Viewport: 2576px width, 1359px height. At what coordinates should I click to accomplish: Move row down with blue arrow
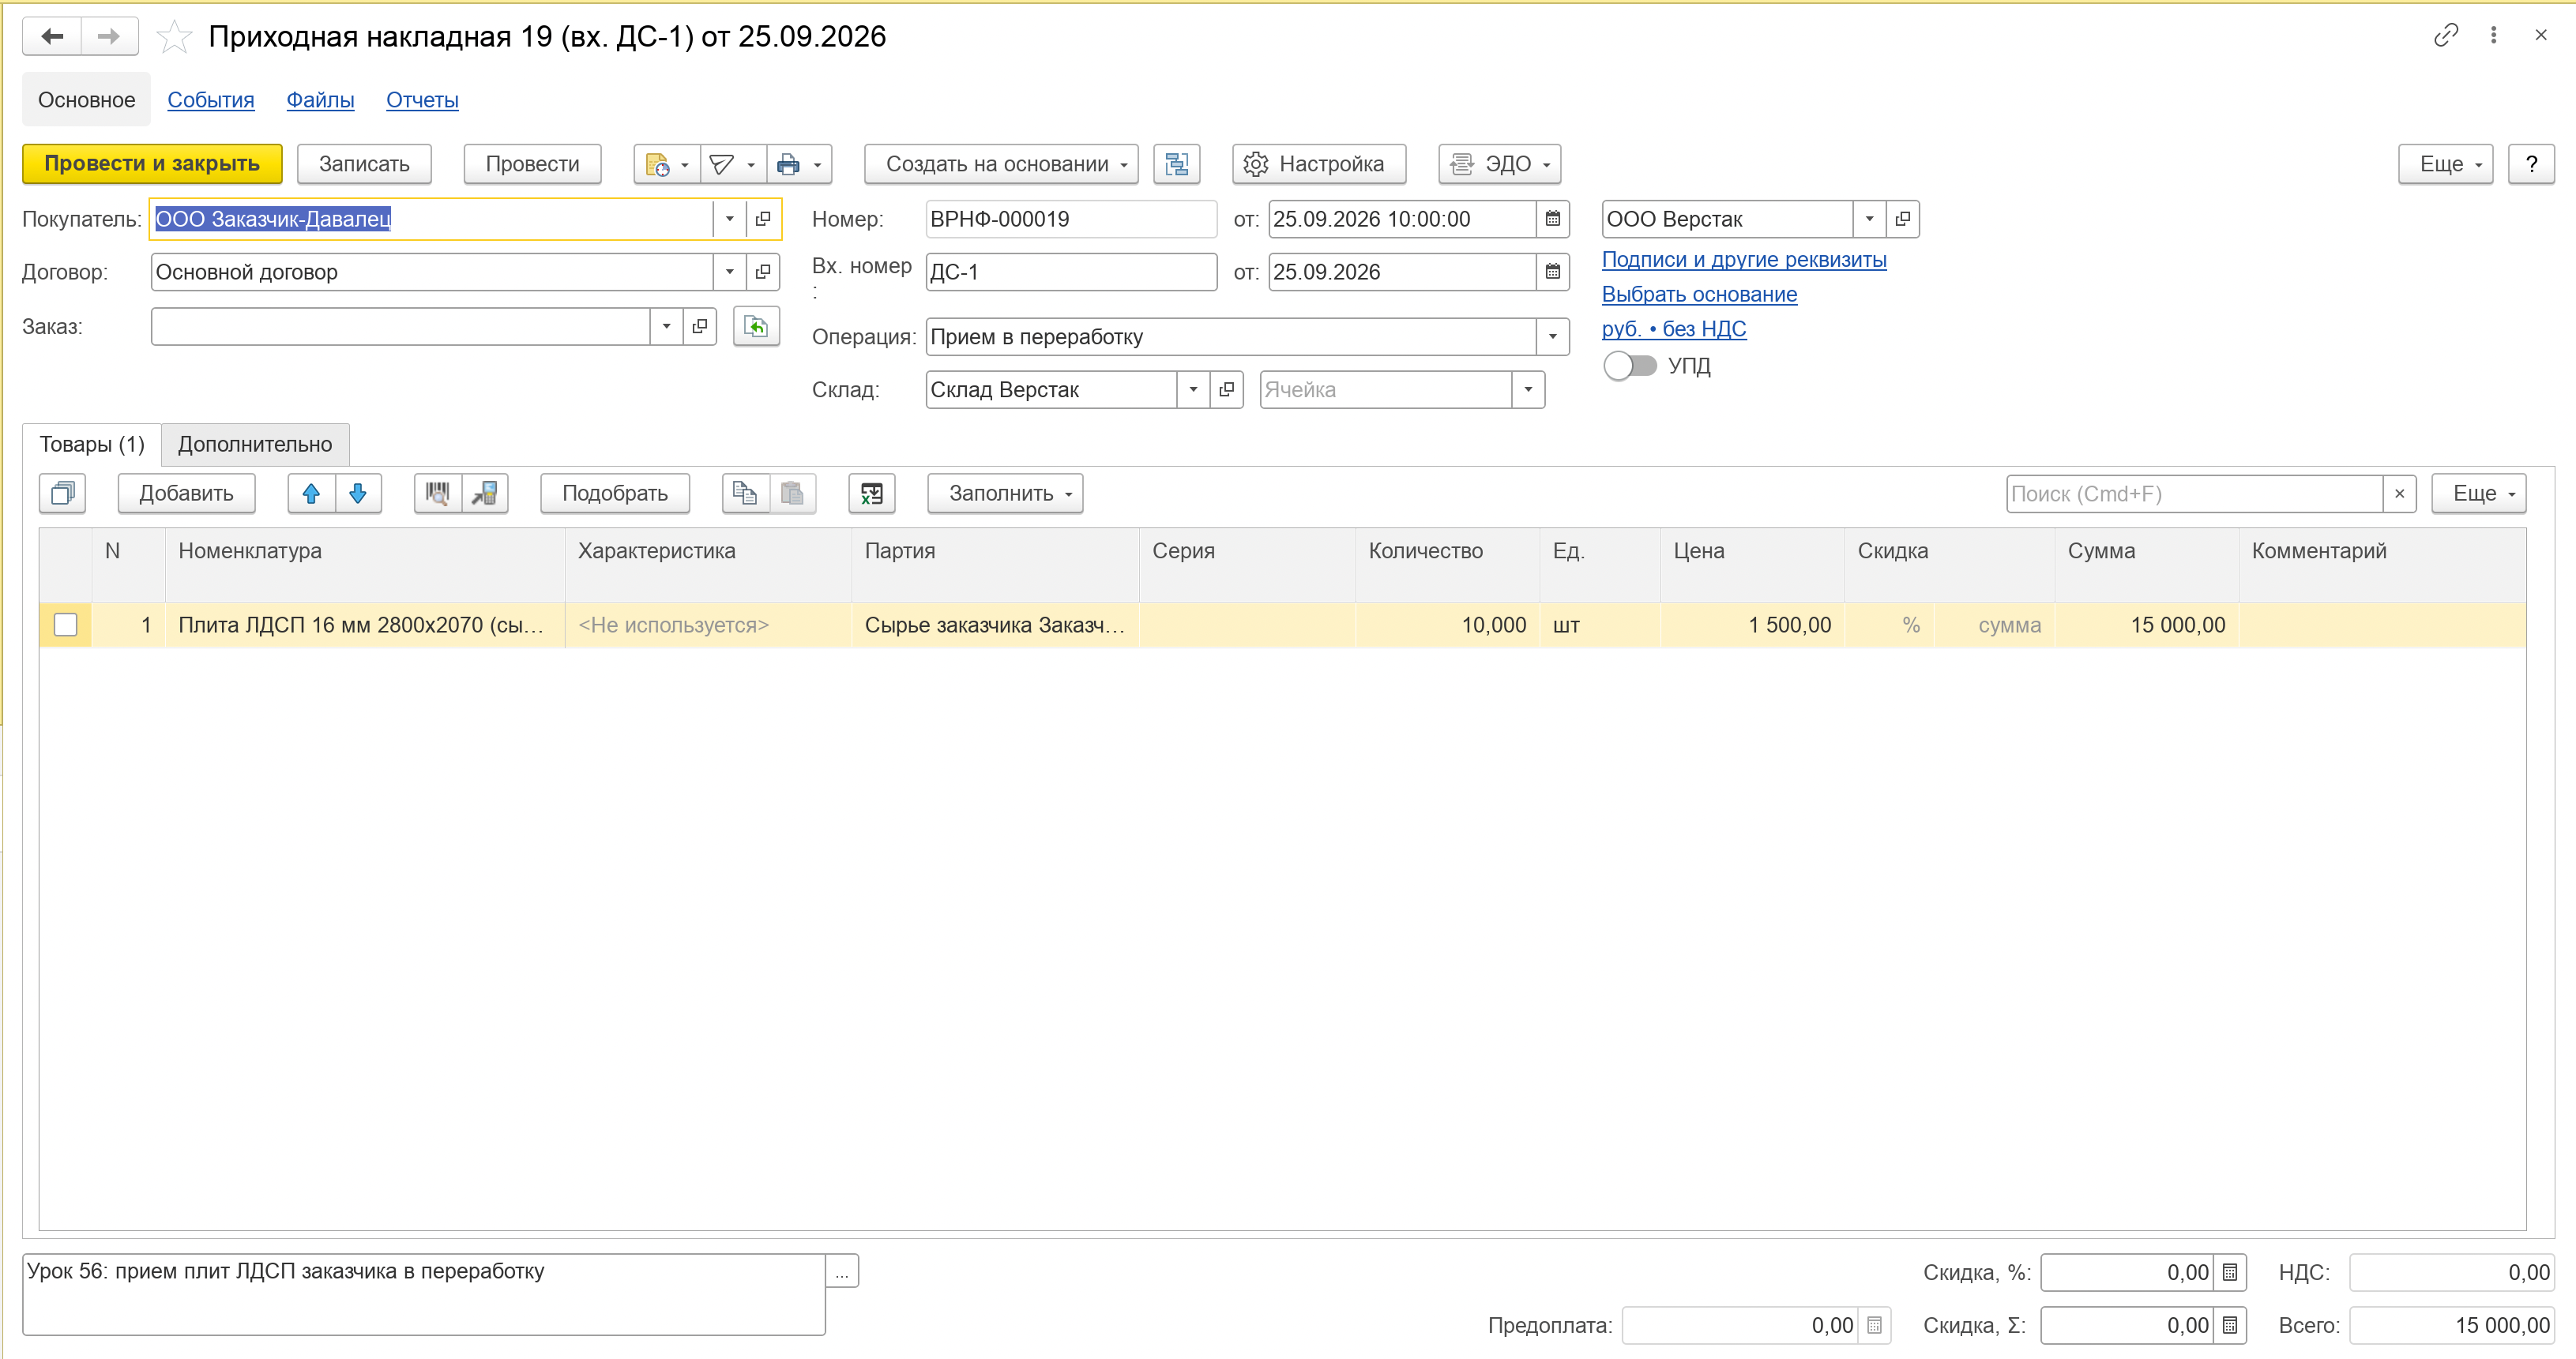pos(358,493)
